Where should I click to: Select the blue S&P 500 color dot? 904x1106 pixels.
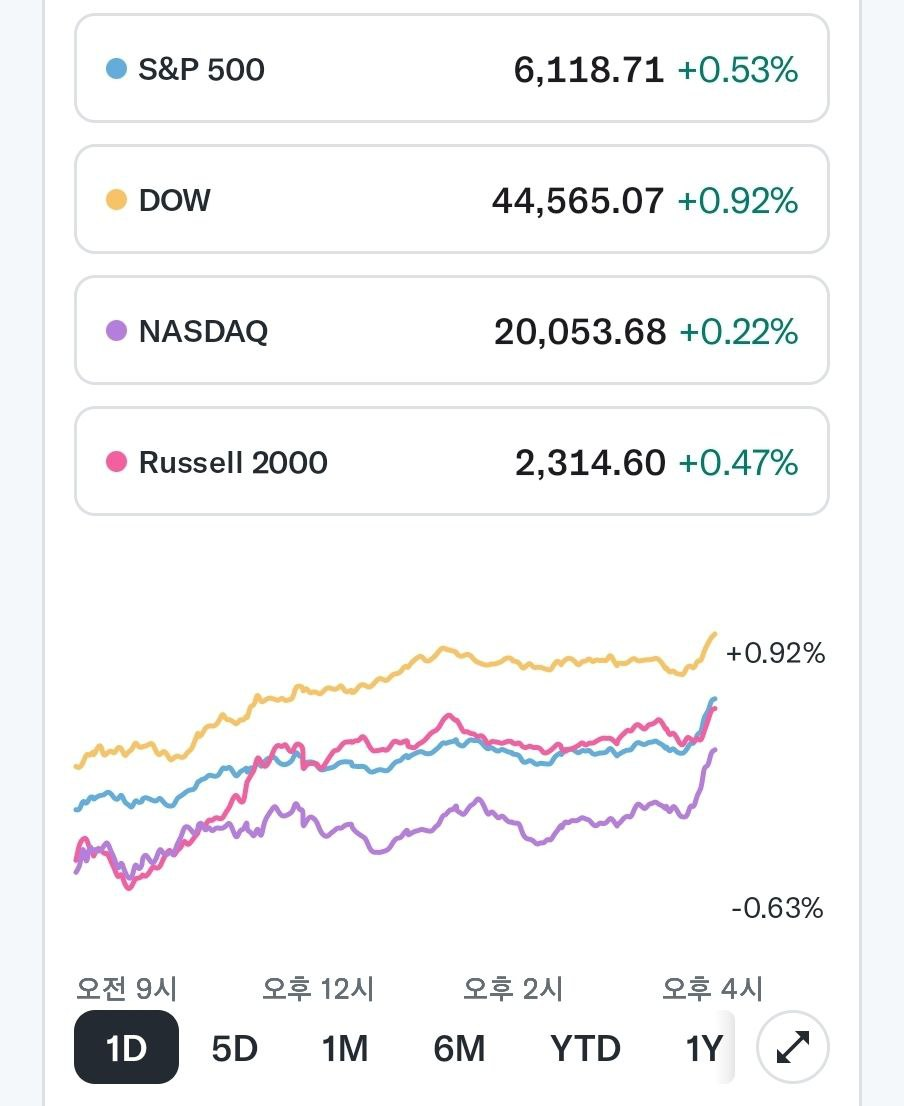pos(116,68)
